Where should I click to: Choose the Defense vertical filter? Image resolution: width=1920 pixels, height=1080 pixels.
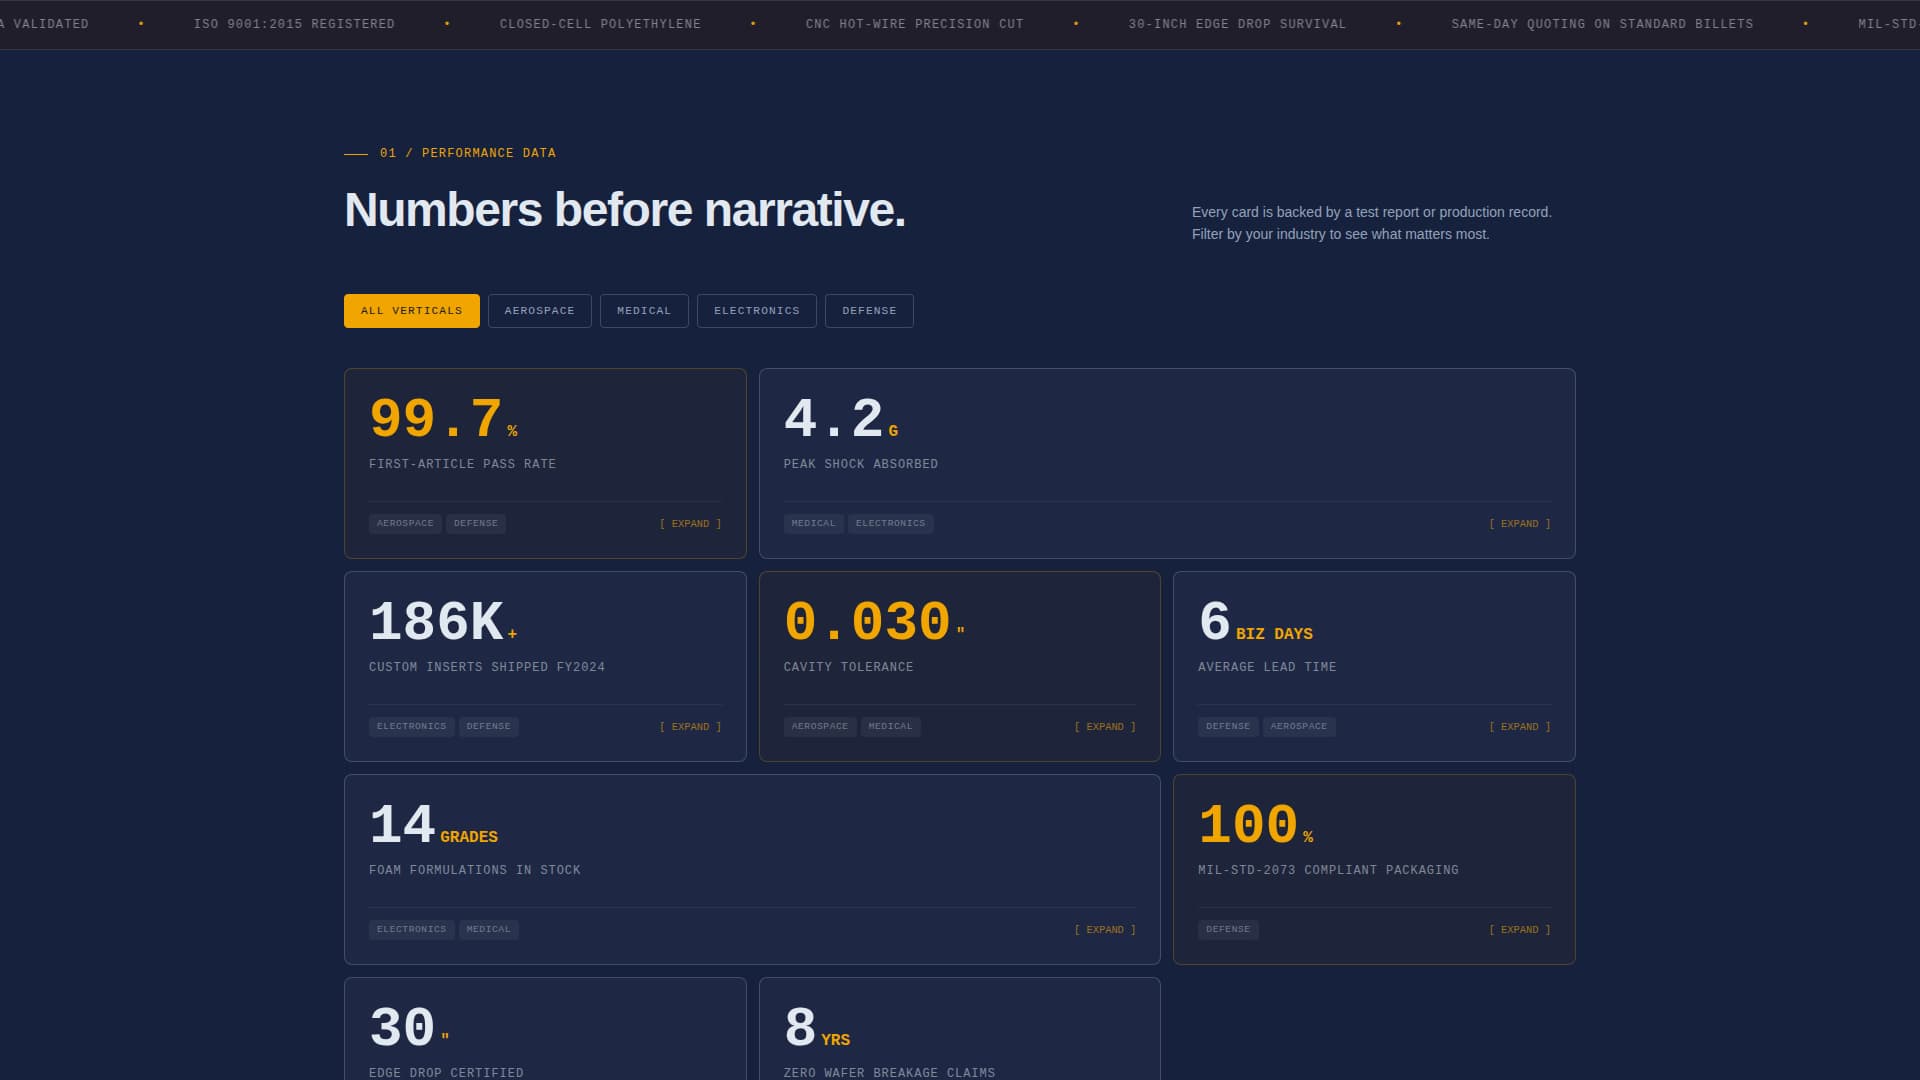tap(868, 311)
